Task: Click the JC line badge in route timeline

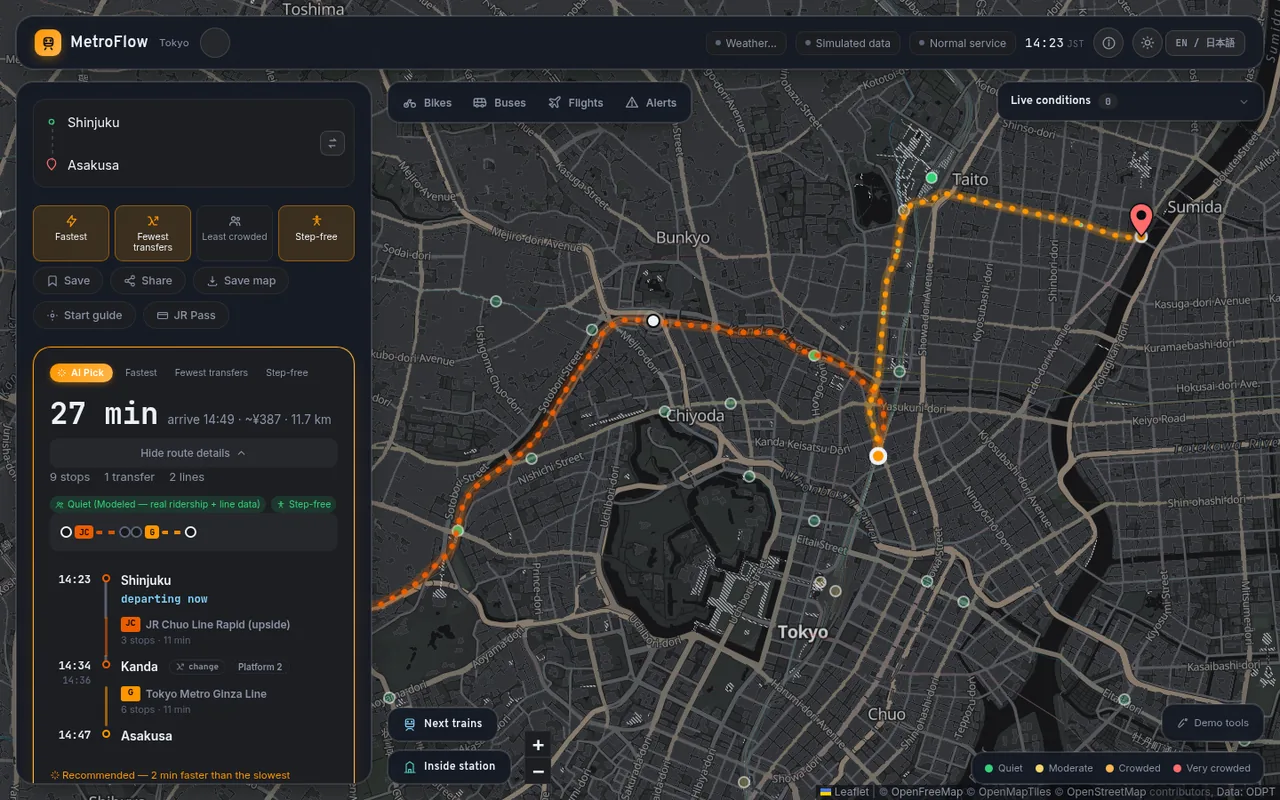Action: click(130, 624)
